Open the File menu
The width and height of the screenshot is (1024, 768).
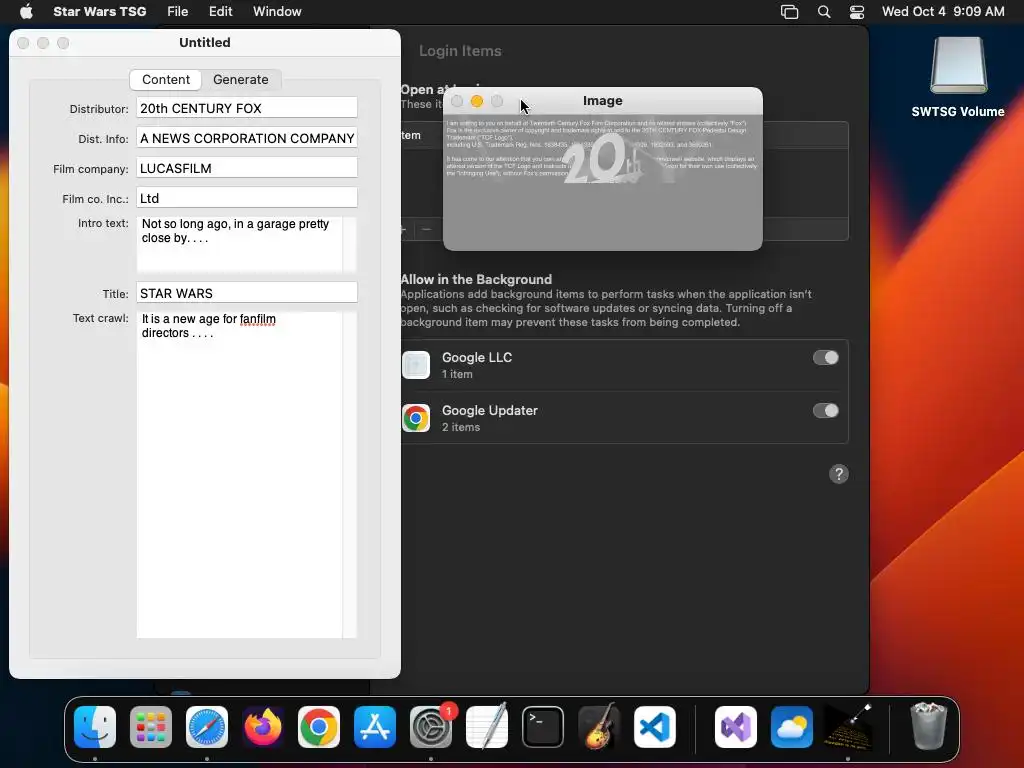tap(178, 11)
